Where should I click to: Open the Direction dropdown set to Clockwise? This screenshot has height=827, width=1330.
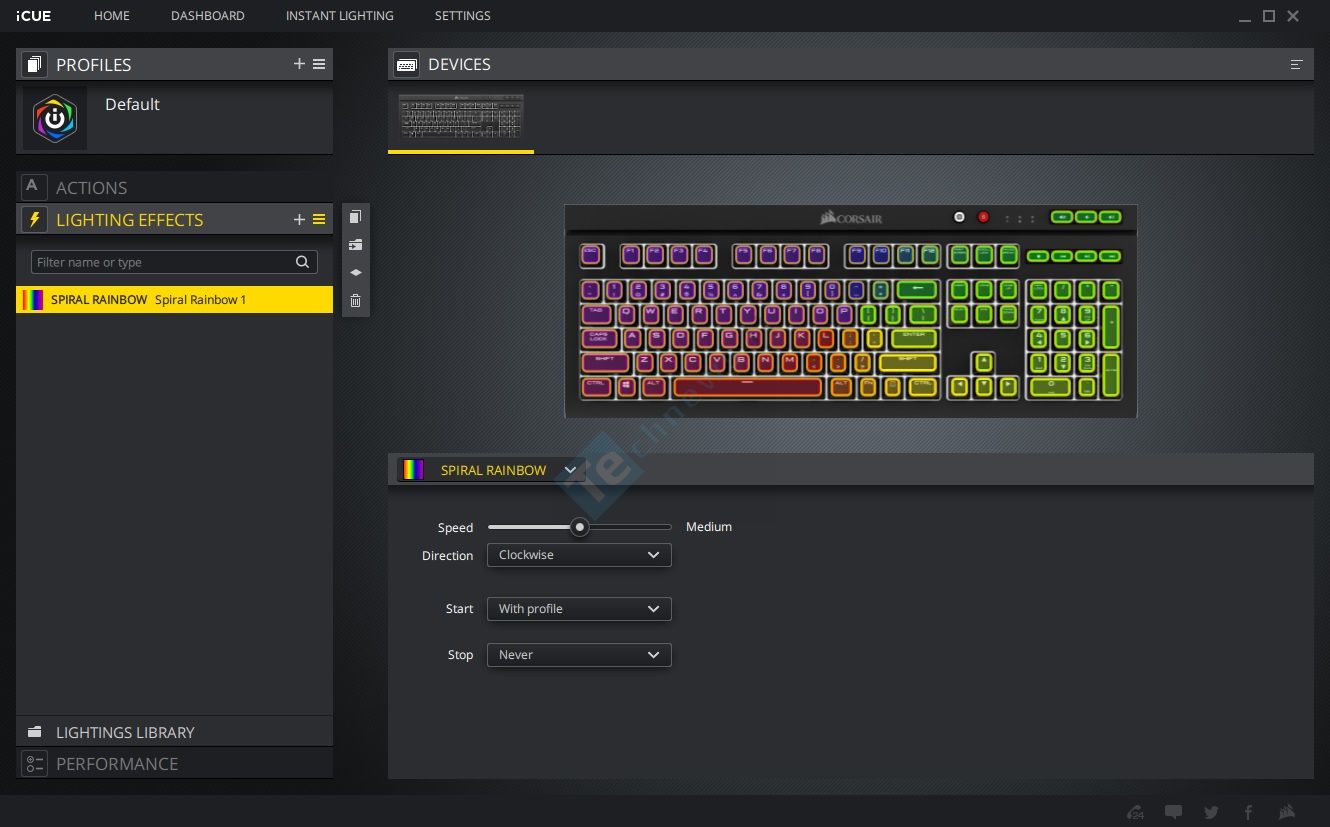click(579, 555)
